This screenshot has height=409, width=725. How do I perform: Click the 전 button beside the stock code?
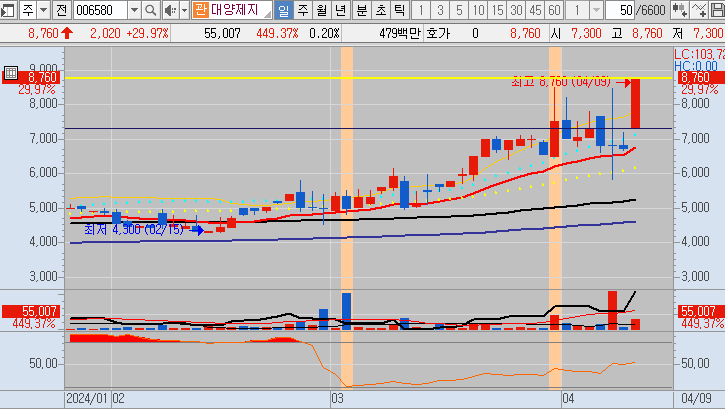(61, 10)
